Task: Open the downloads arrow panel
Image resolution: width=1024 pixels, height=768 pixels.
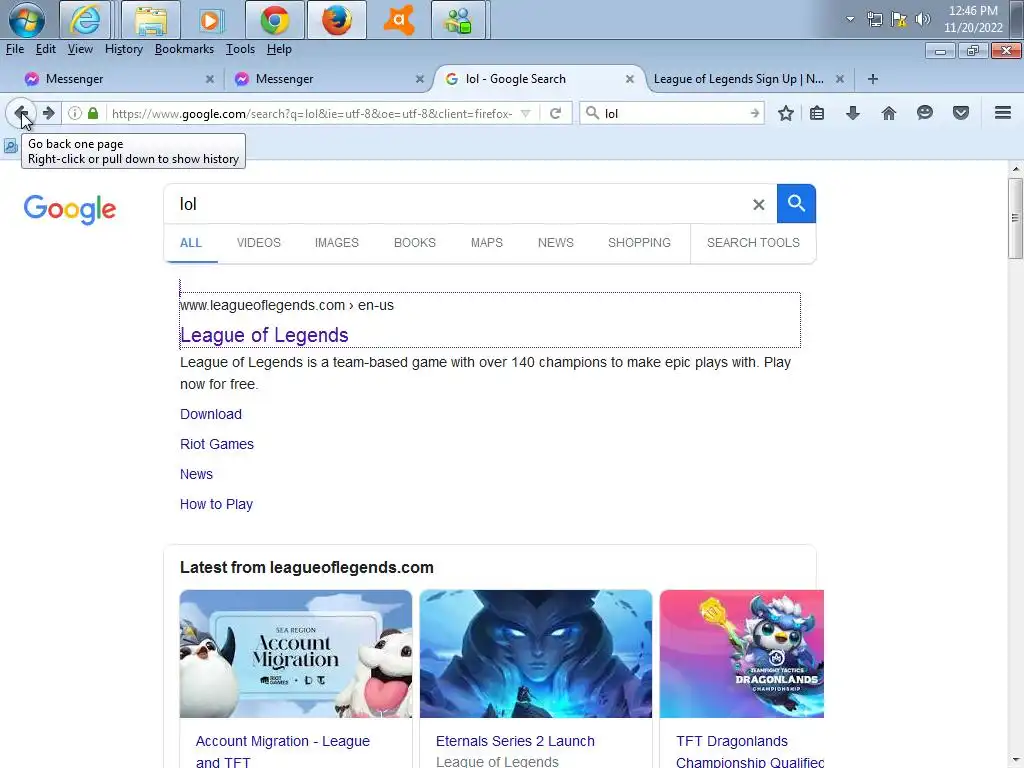Action: [x=852, y=113]
